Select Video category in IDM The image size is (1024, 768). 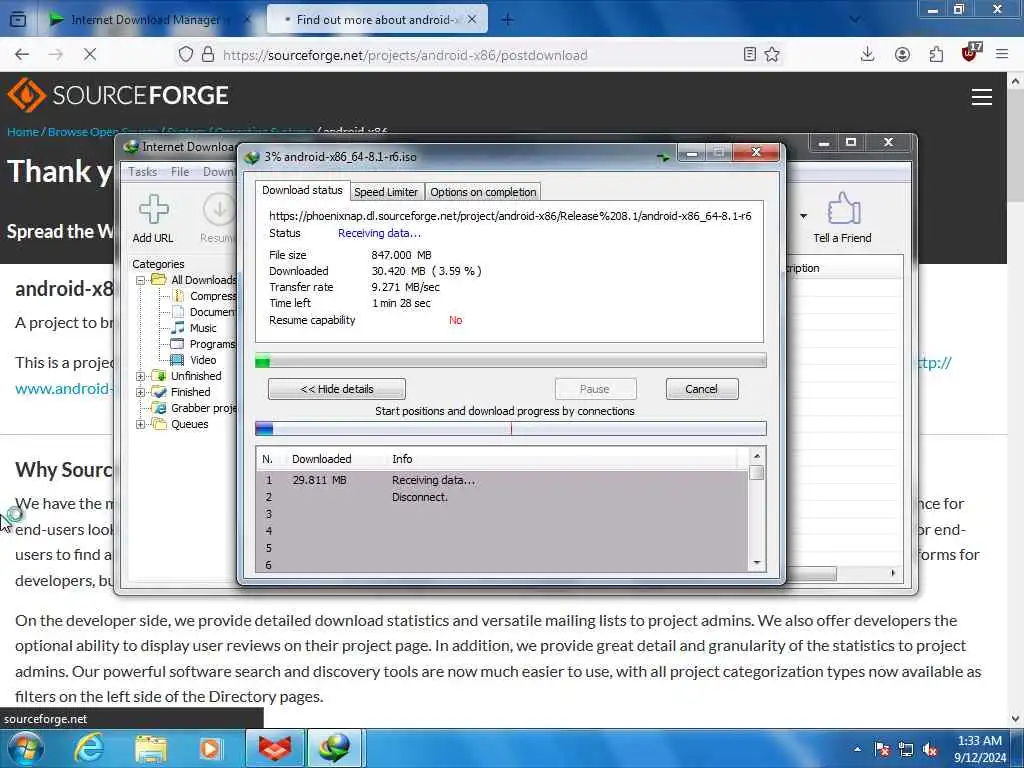pyautogui.click(x=203, y=360)
